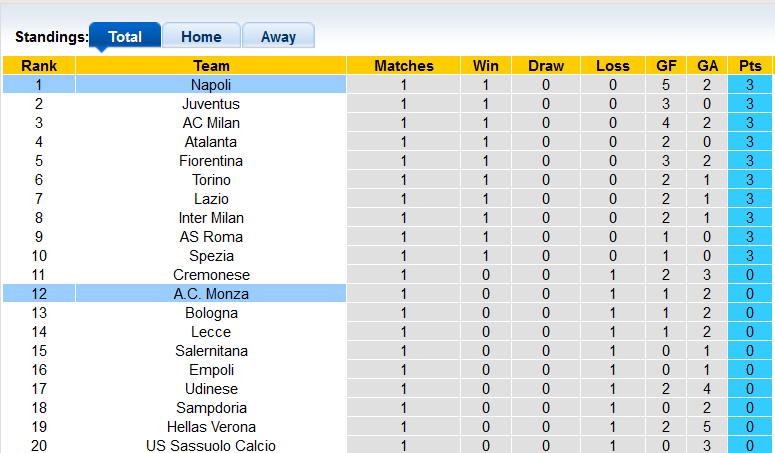Open the Juventus team link
775x453 pixels.
211,104
